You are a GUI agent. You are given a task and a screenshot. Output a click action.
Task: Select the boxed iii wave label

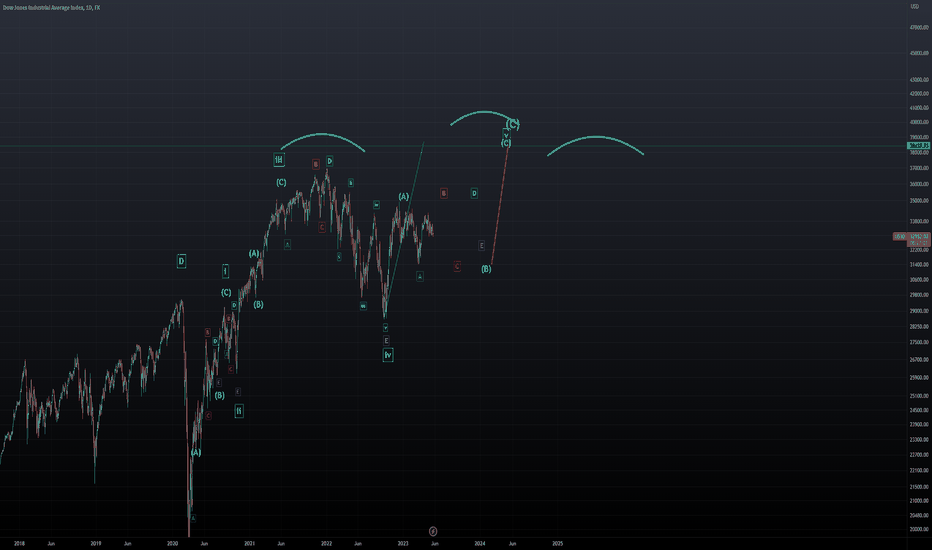click(x=279, y=159)
